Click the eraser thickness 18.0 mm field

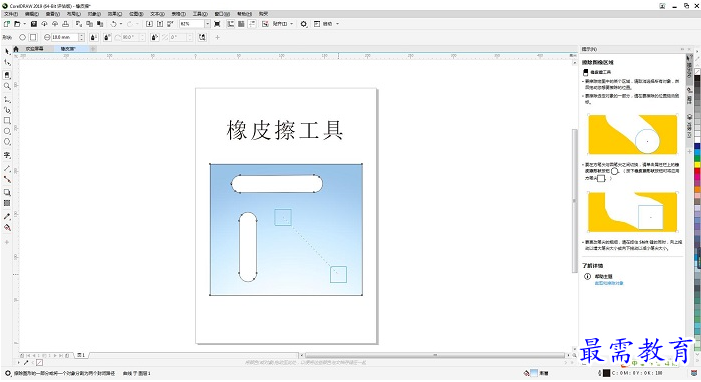point(65,37)
